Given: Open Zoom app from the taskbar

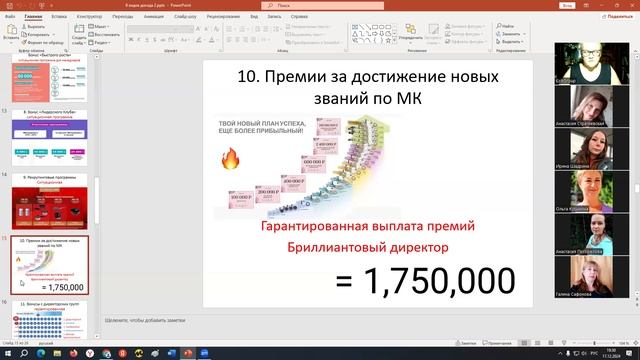Looking at the screenshot, I should tap(204, 353).
